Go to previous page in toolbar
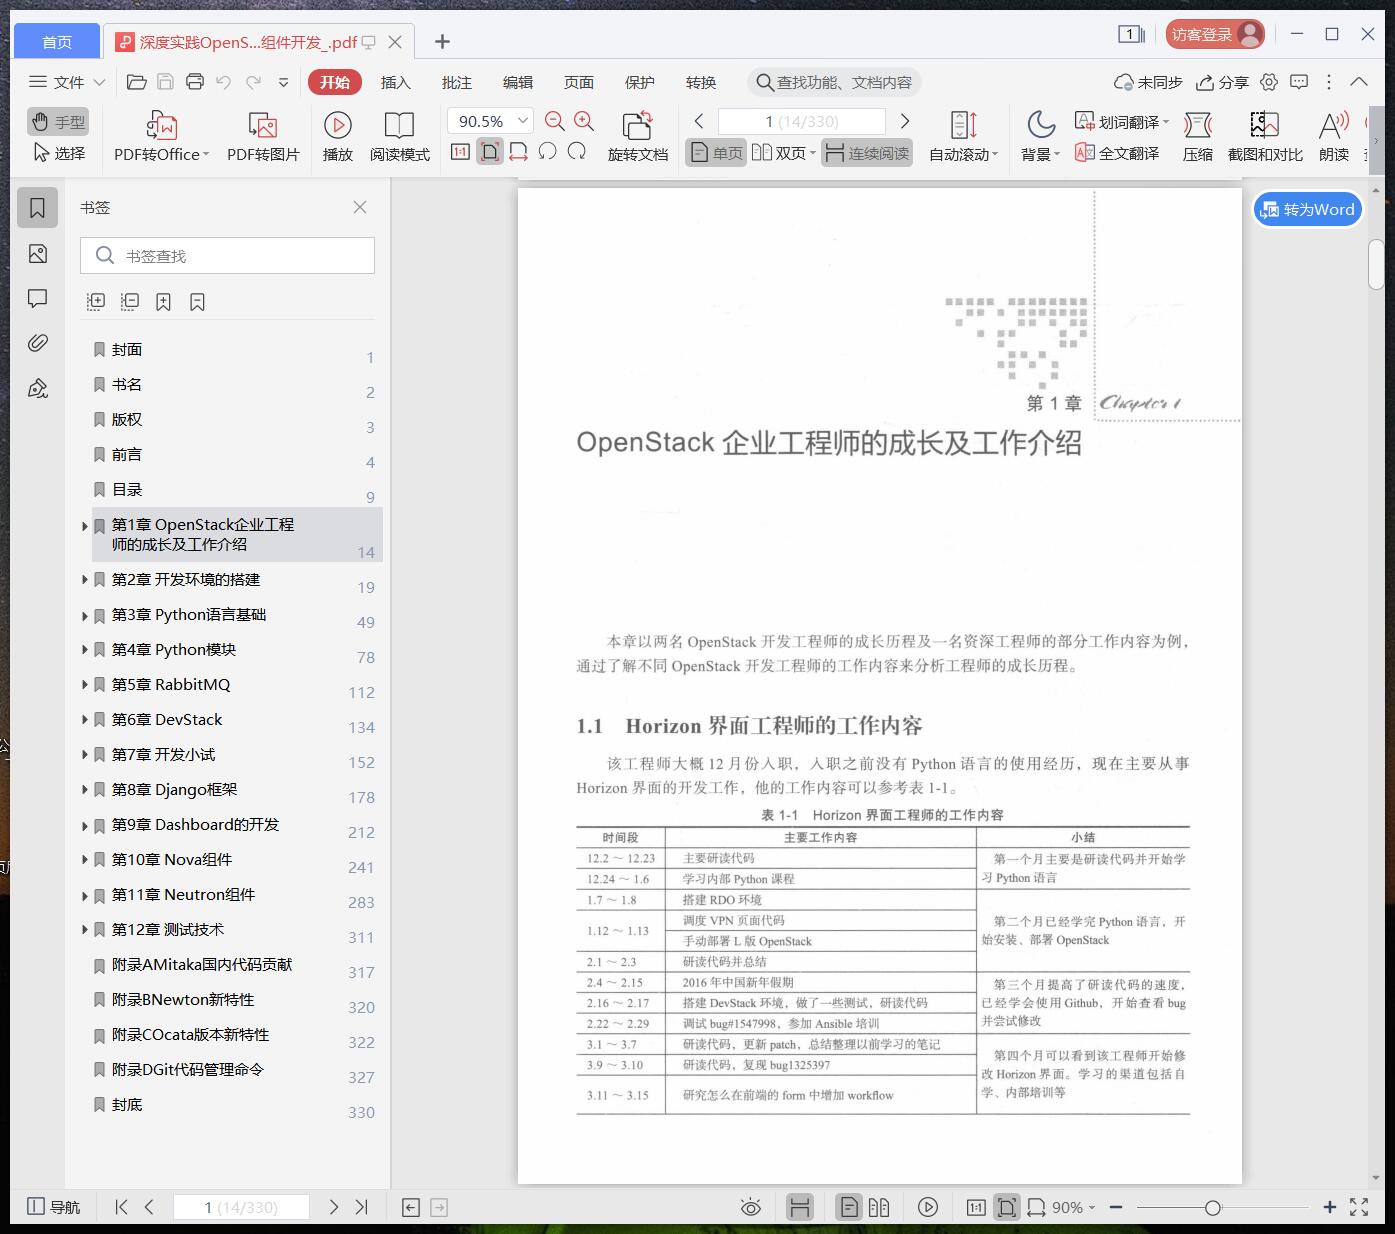The width and height of the screenshot is (1395, 1234). (699, 121)
